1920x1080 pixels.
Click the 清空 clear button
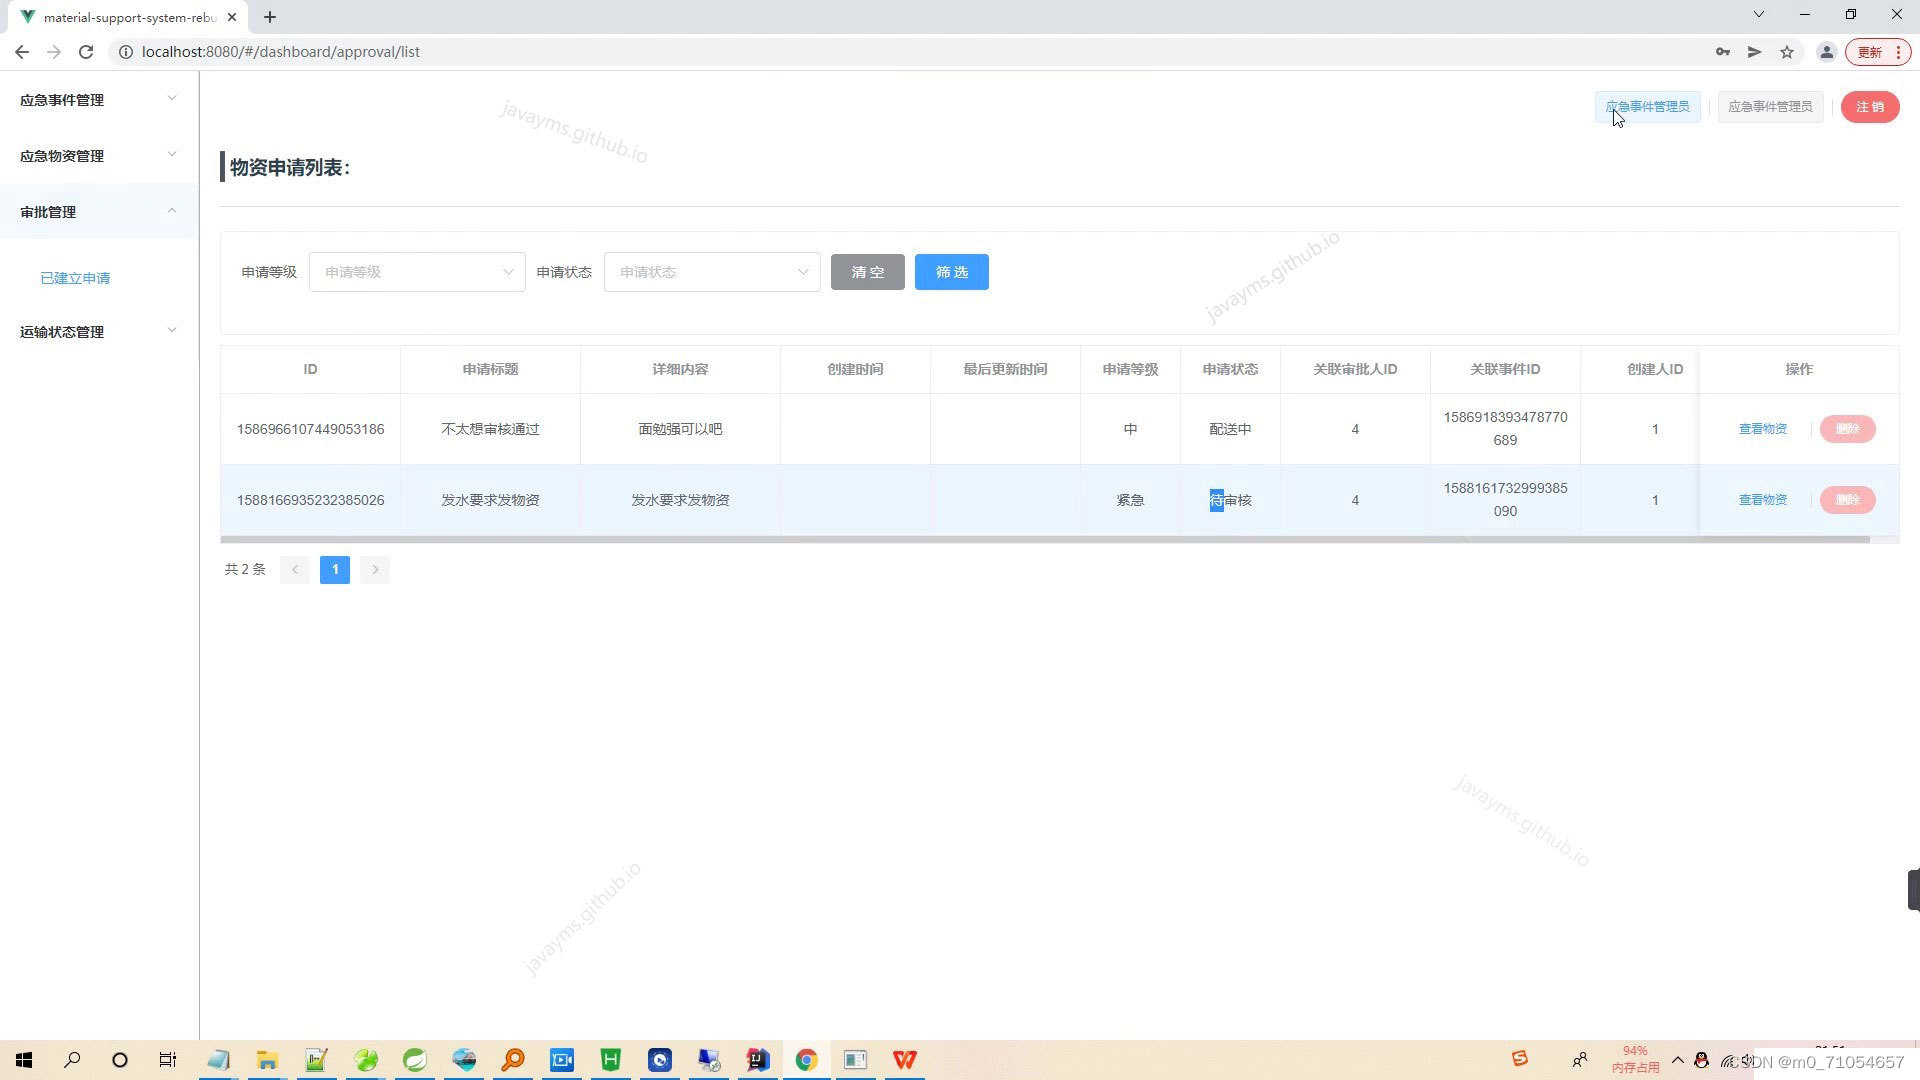coord(868,272)
